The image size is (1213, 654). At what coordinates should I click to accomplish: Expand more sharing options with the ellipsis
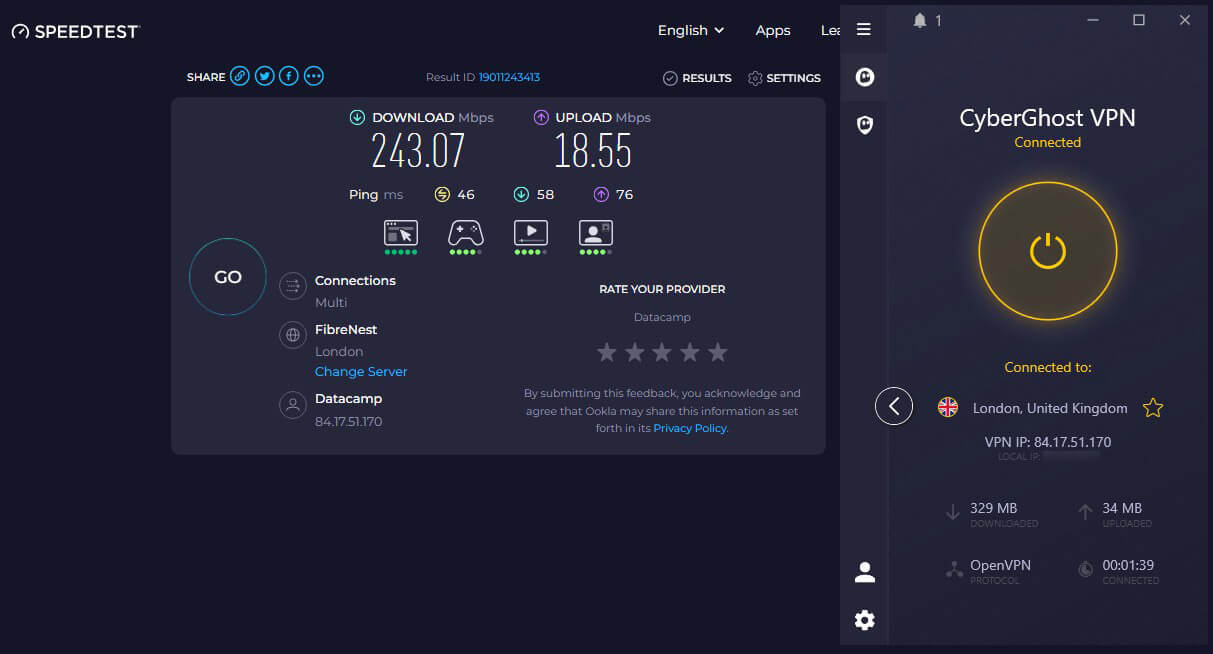(313, 75)
